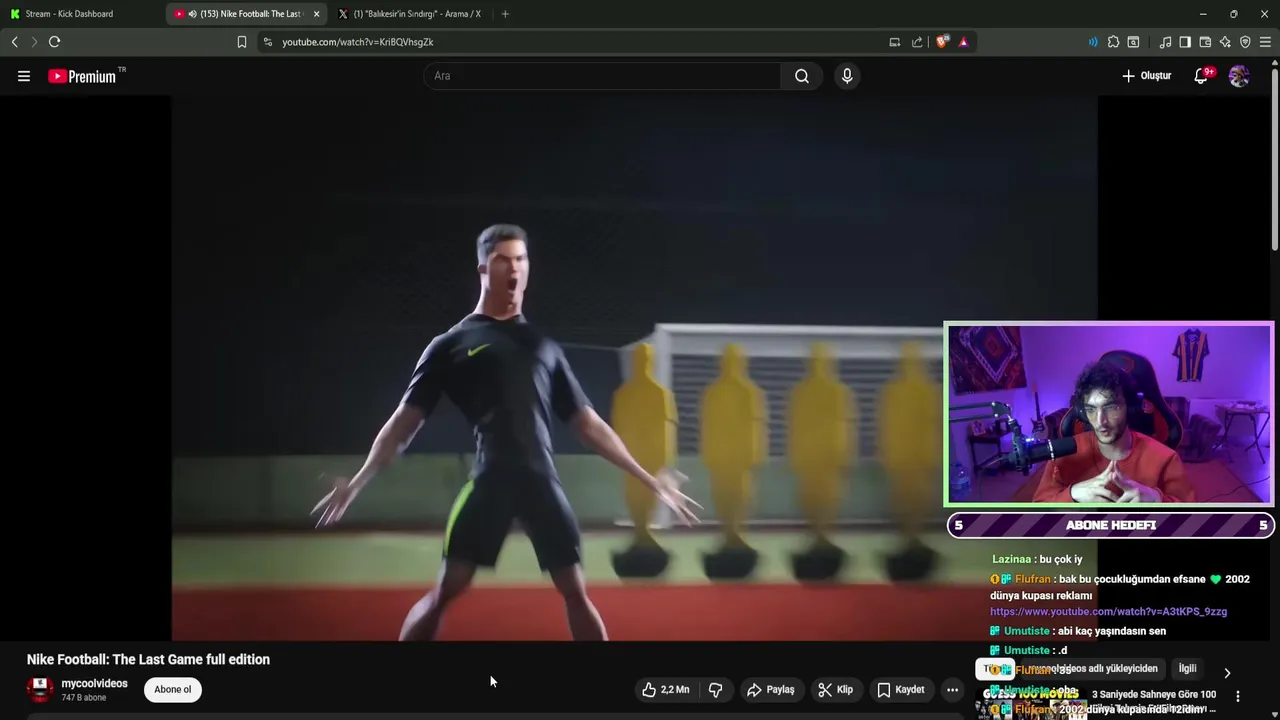Image resolution: width=1280 pixels, height=720 pixels.
Task: Focus the Ara search field
Action: (x=603, y=76)
